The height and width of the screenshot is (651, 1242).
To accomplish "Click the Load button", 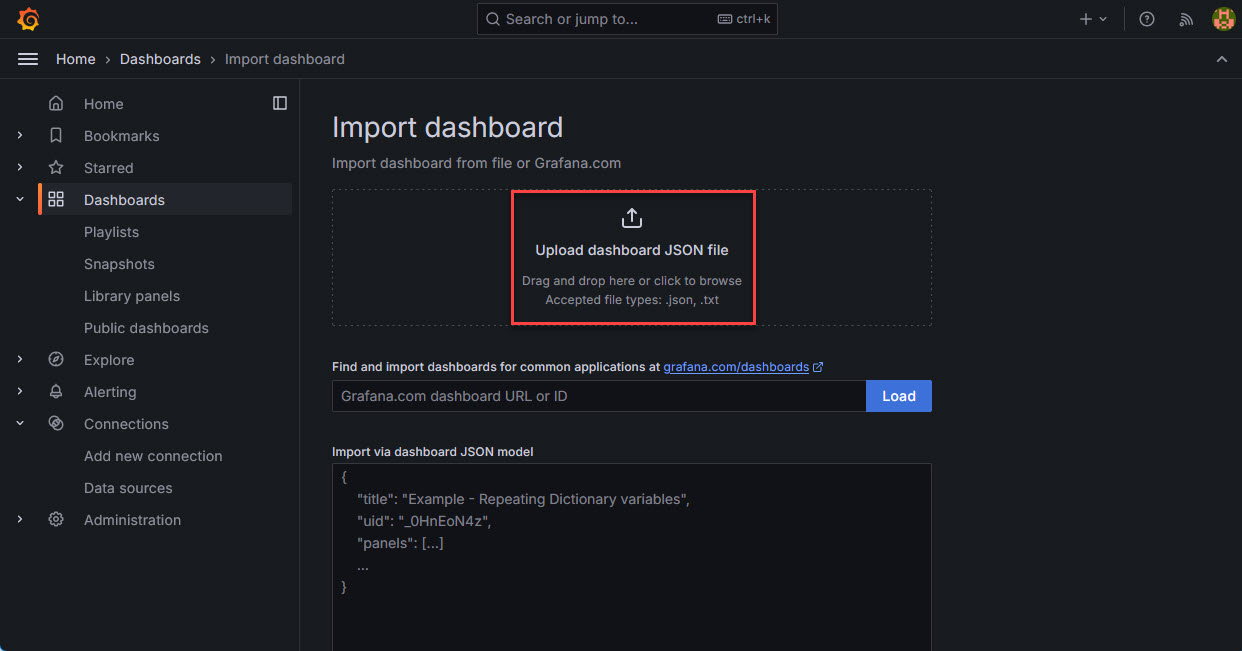I will point(898,396).
